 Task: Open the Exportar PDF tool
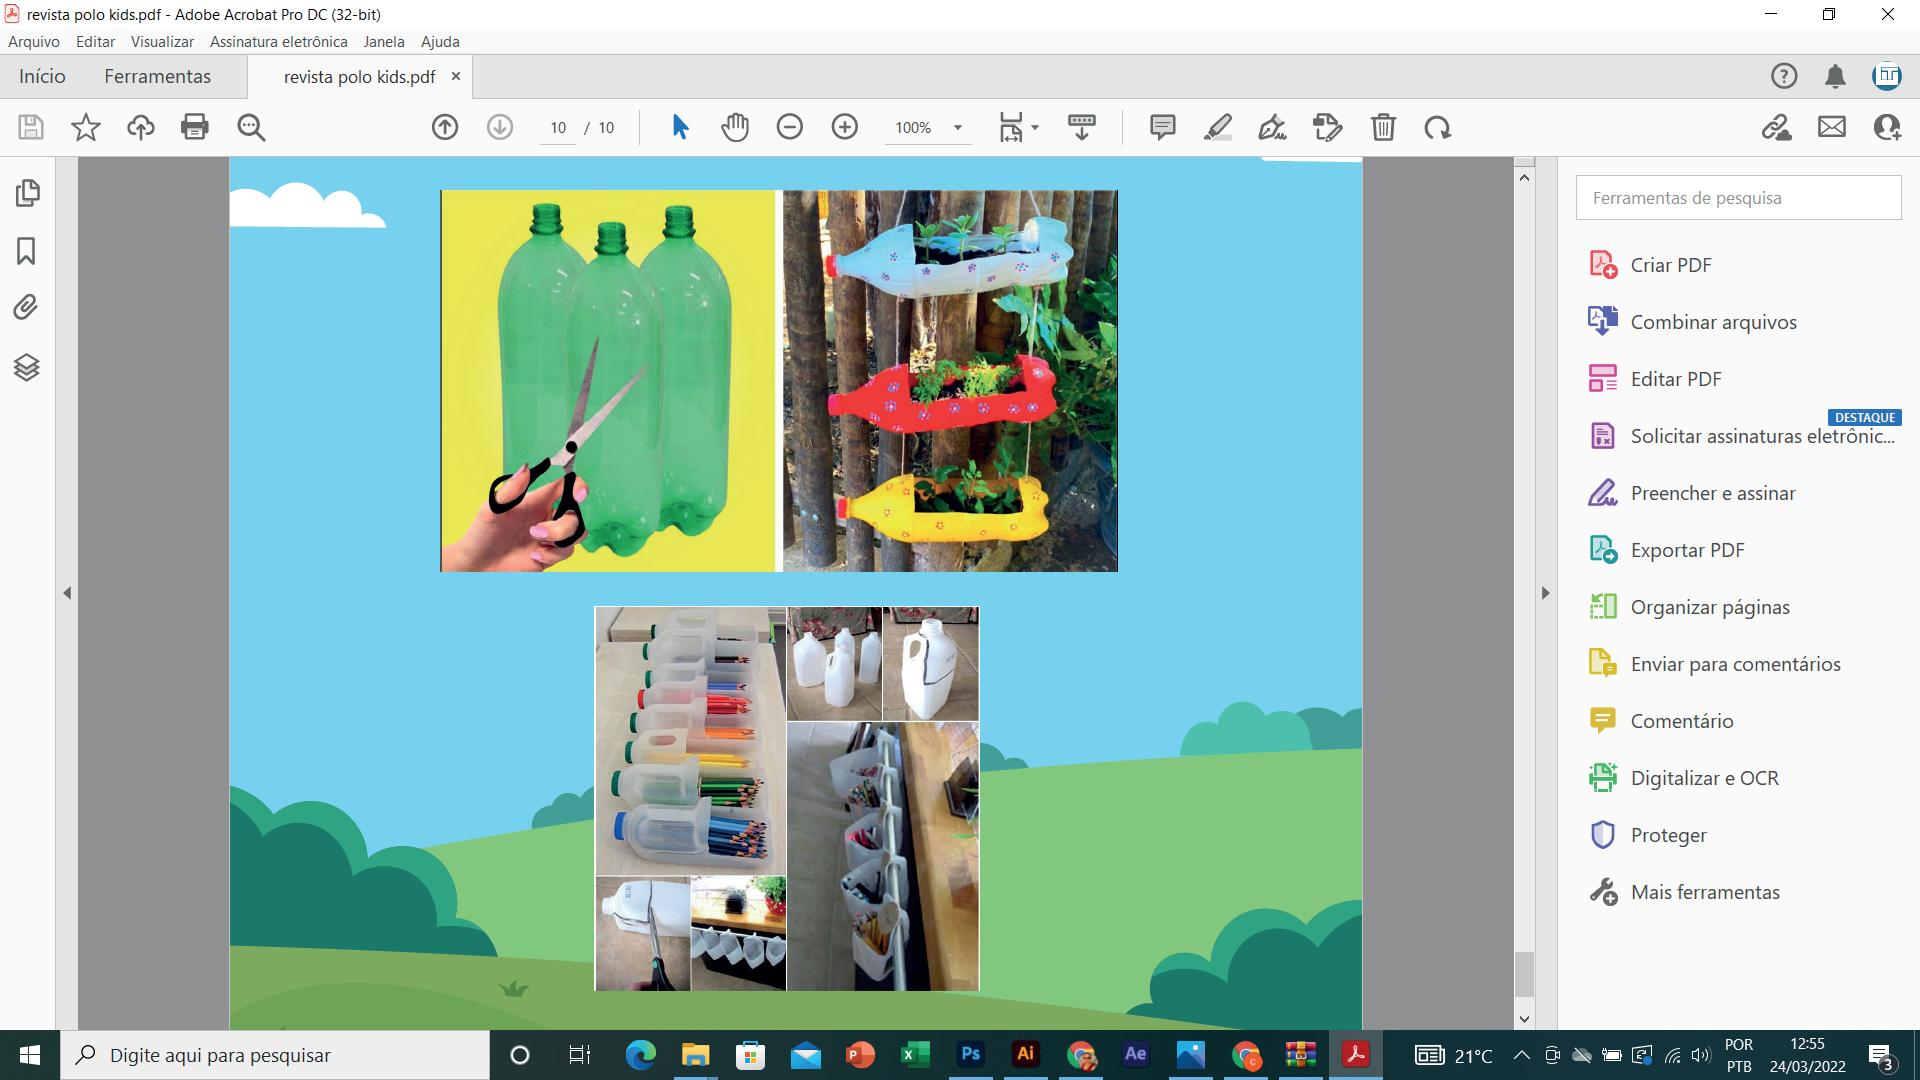pyautogui.click(x=1687, y=550)
